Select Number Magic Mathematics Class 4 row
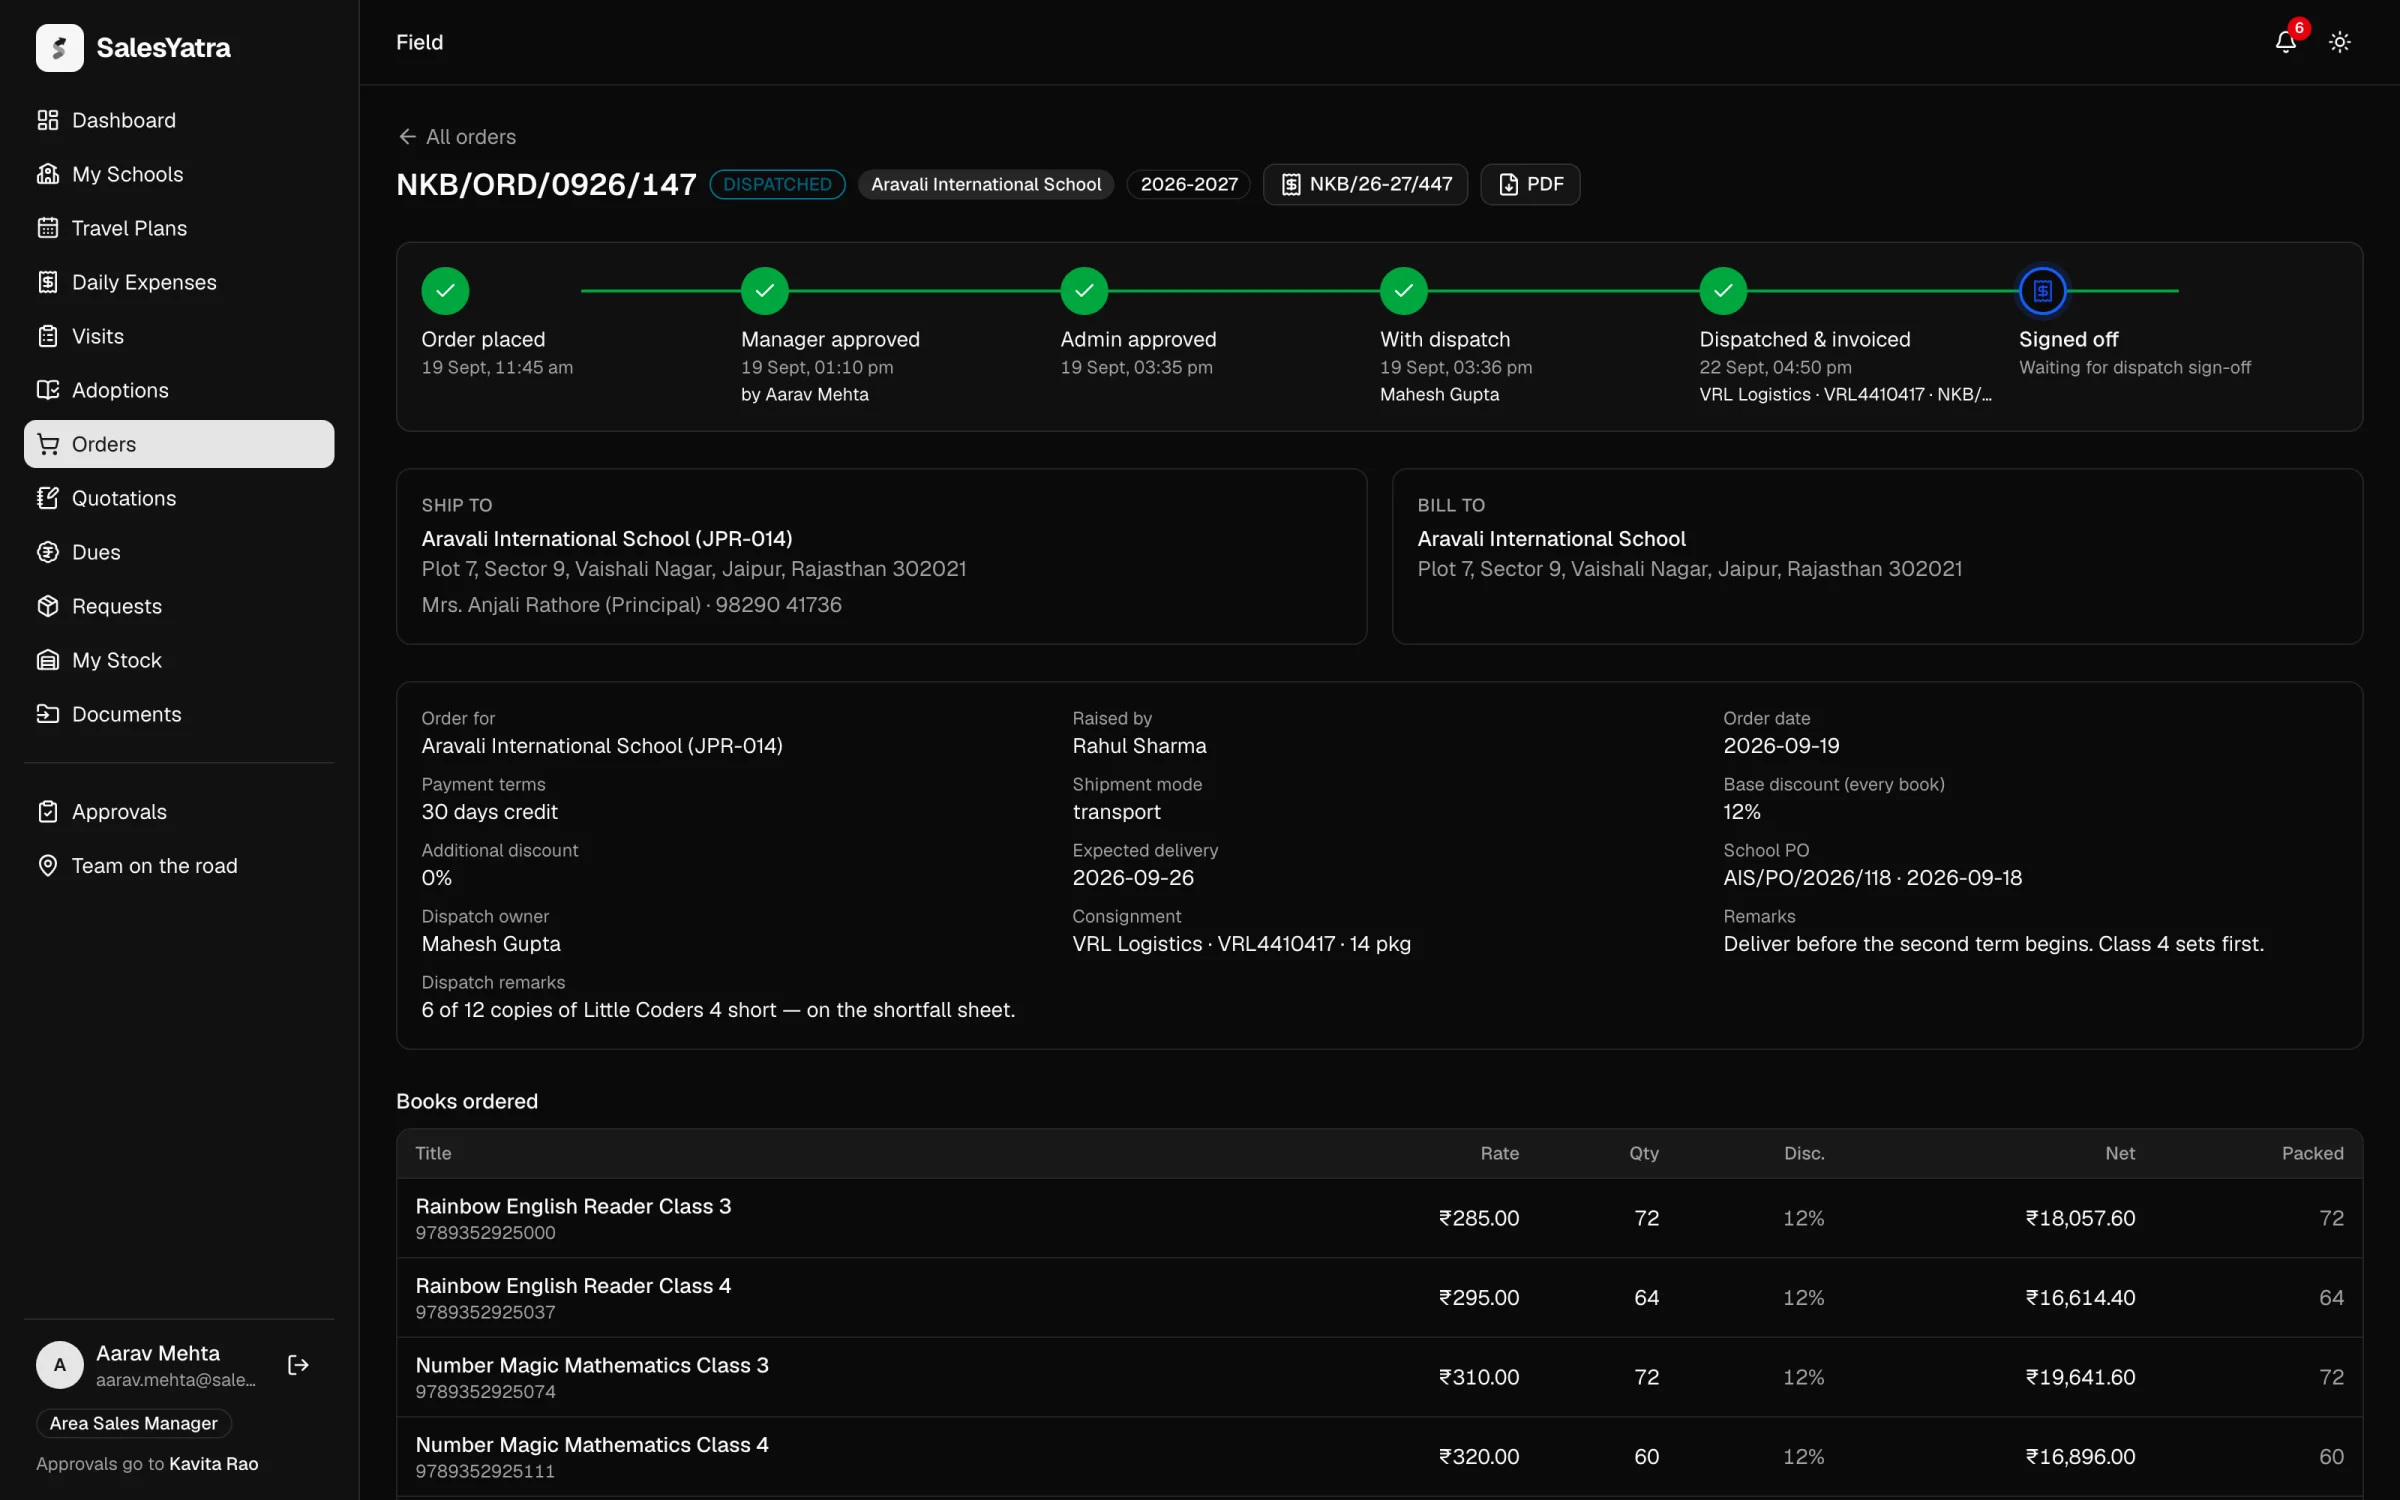Viewport: 2400px width, 1500px height. (x=1379, y=1457)
